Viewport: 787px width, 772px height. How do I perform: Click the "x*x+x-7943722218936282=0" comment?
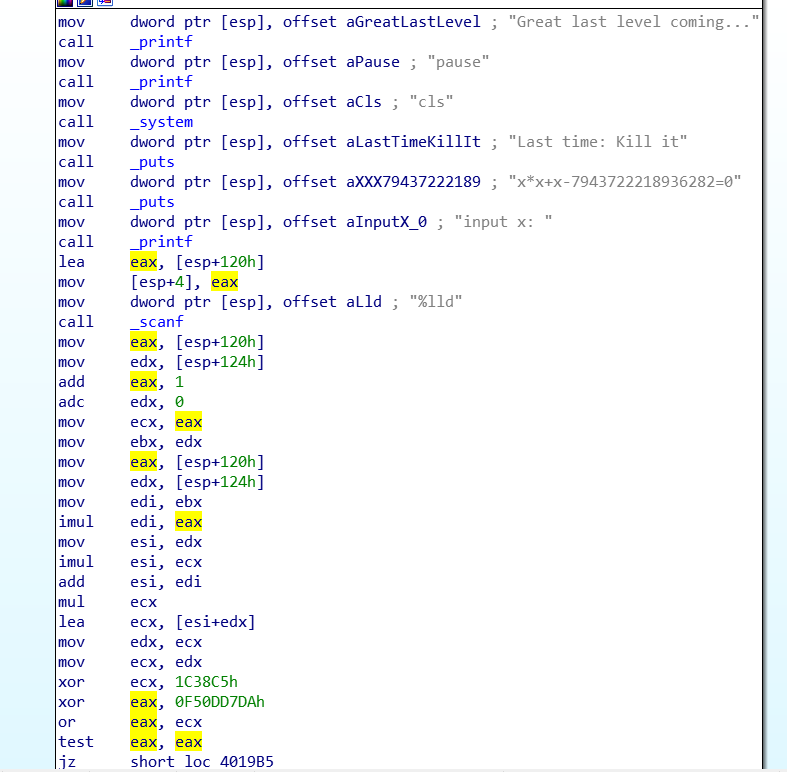click(624, 182)
